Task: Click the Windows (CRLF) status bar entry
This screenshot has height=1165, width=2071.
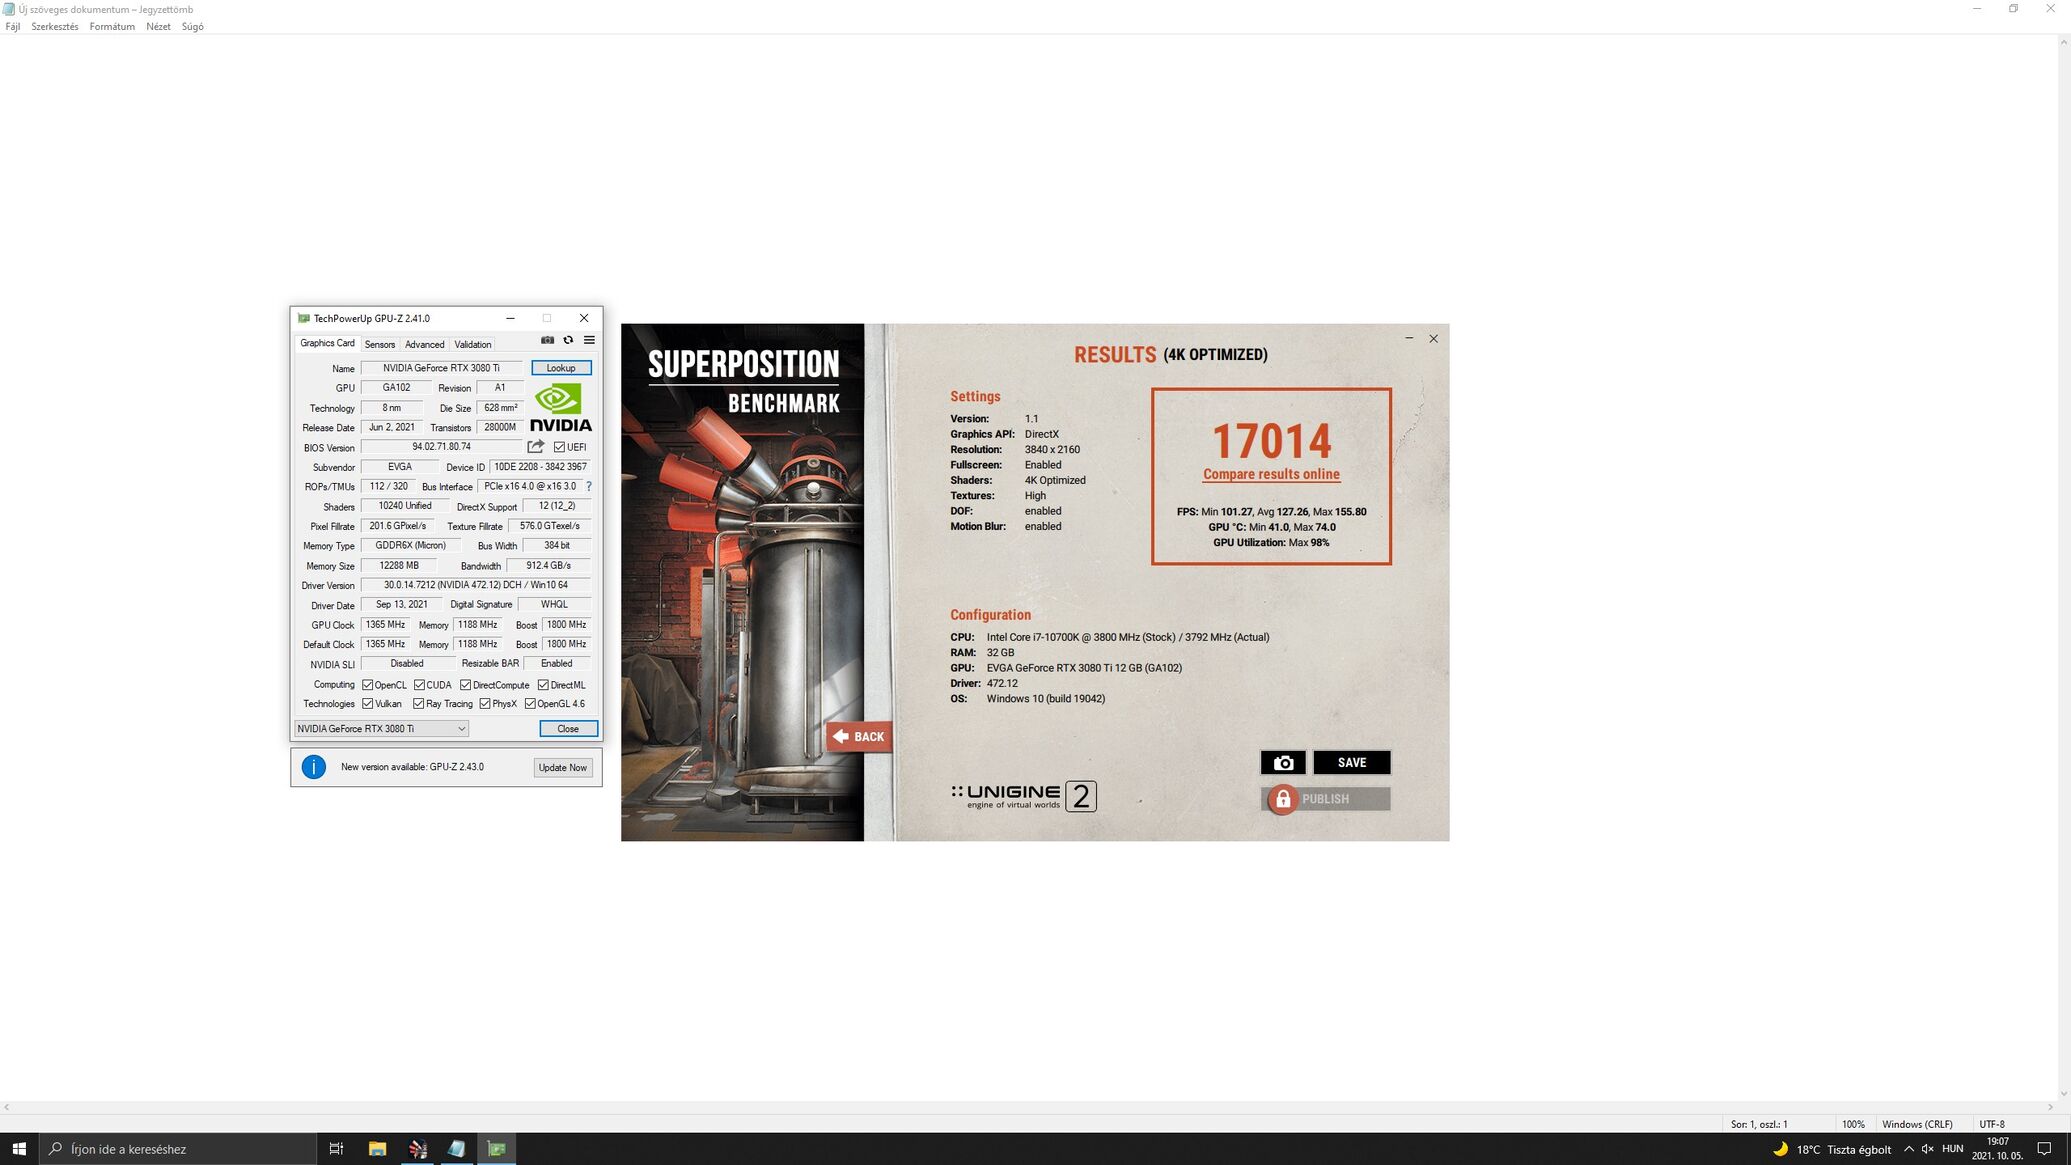Action: (1917, 1124)
